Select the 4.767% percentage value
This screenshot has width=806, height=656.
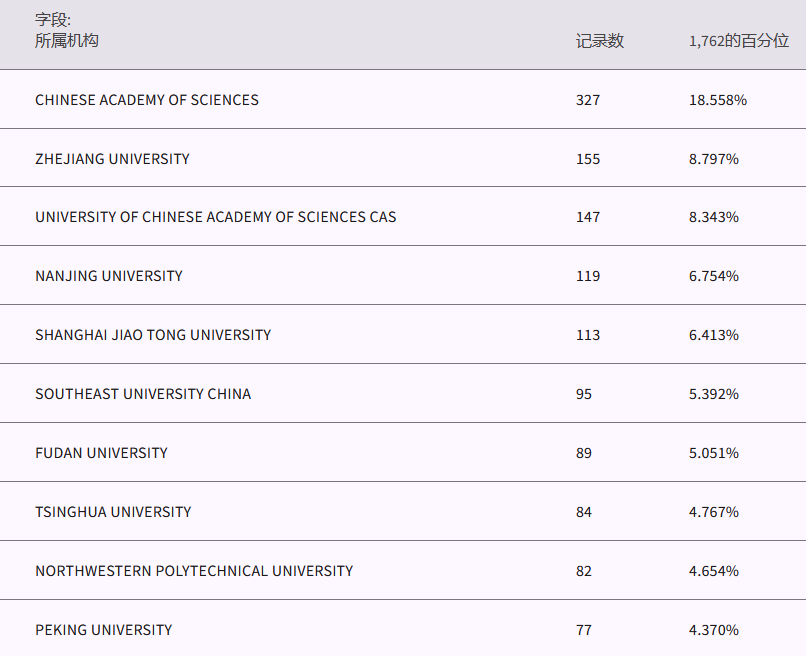[714, 512]
